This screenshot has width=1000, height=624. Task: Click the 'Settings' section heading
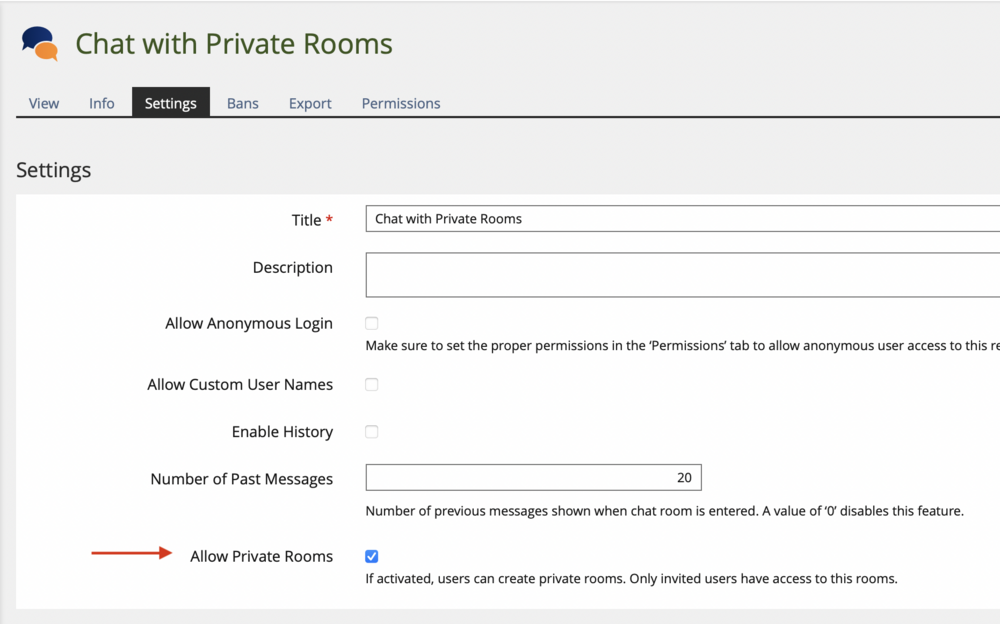(54, 170)
